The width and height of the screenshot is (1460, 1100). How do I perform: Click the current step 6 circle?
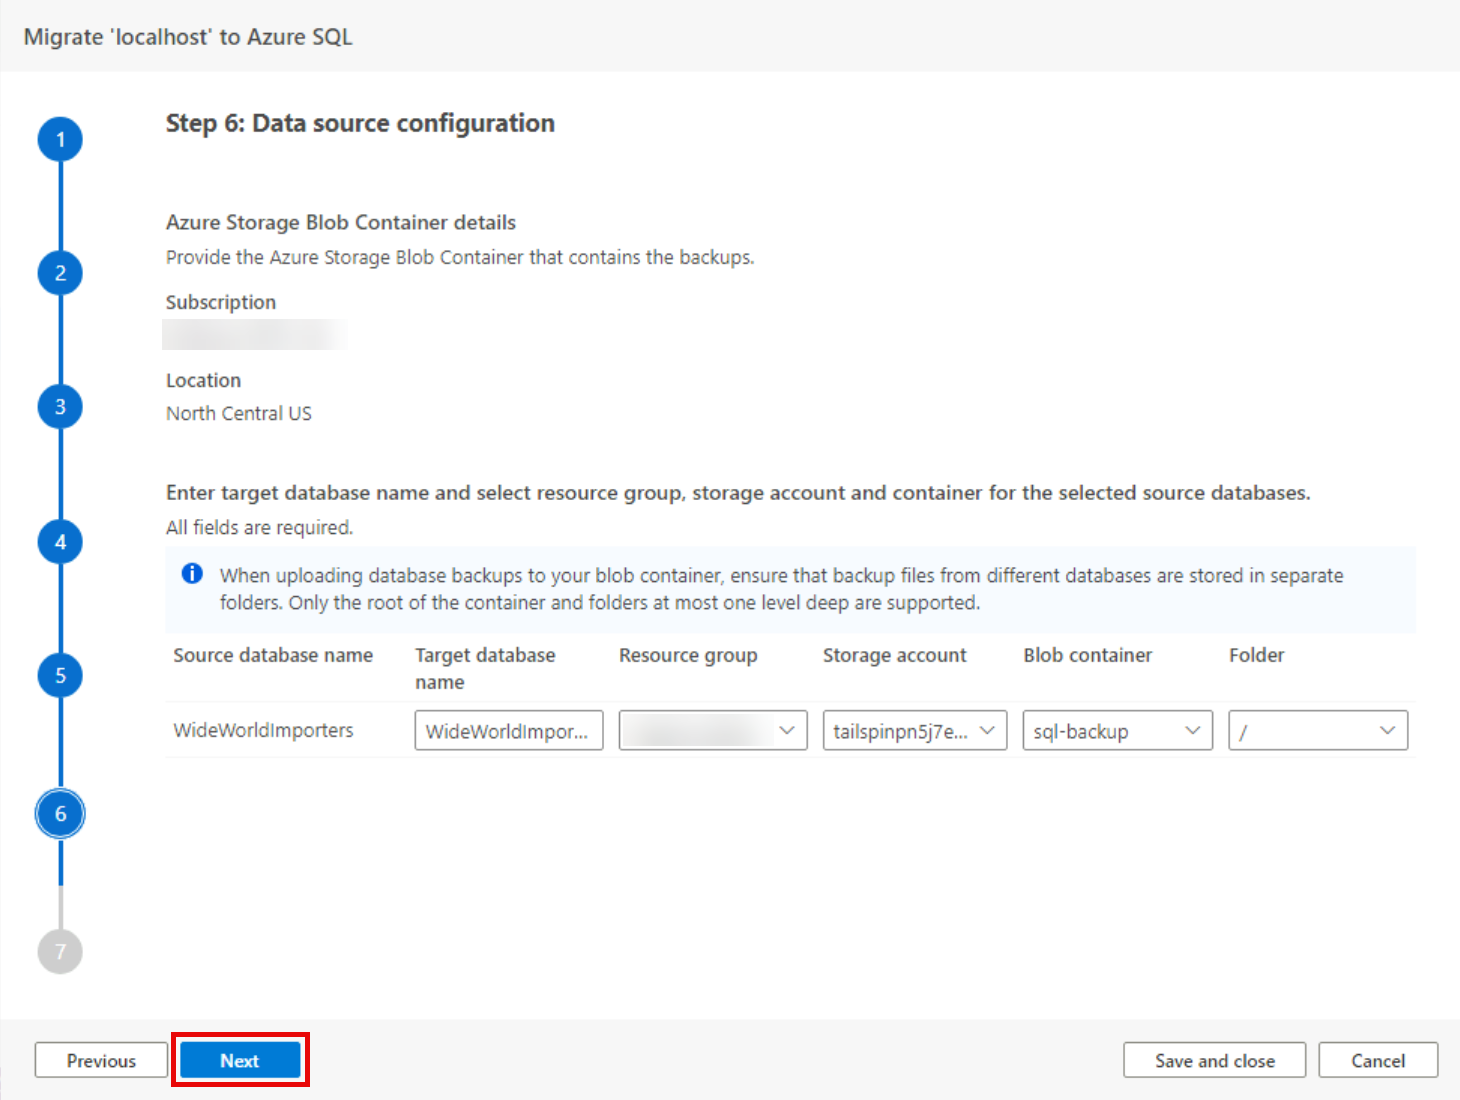tap(60, 814)
